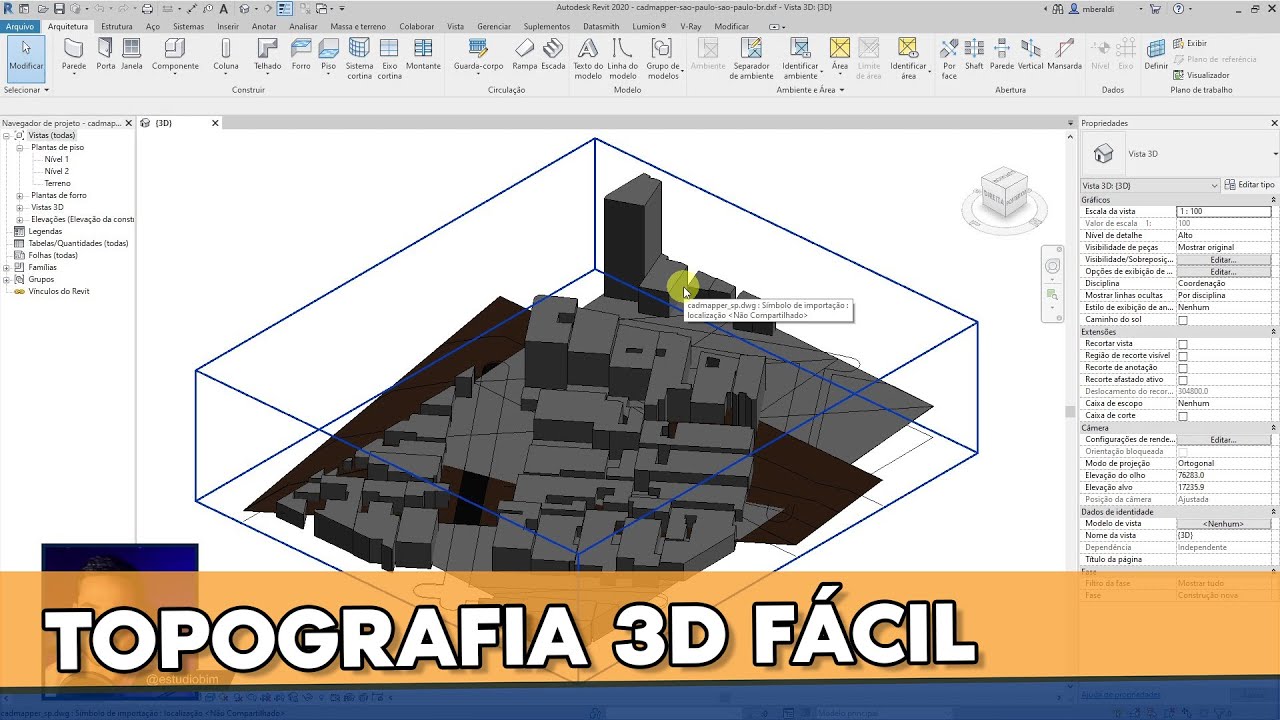Enable Recorte de anotação checkbox

tap(1183, 368)
